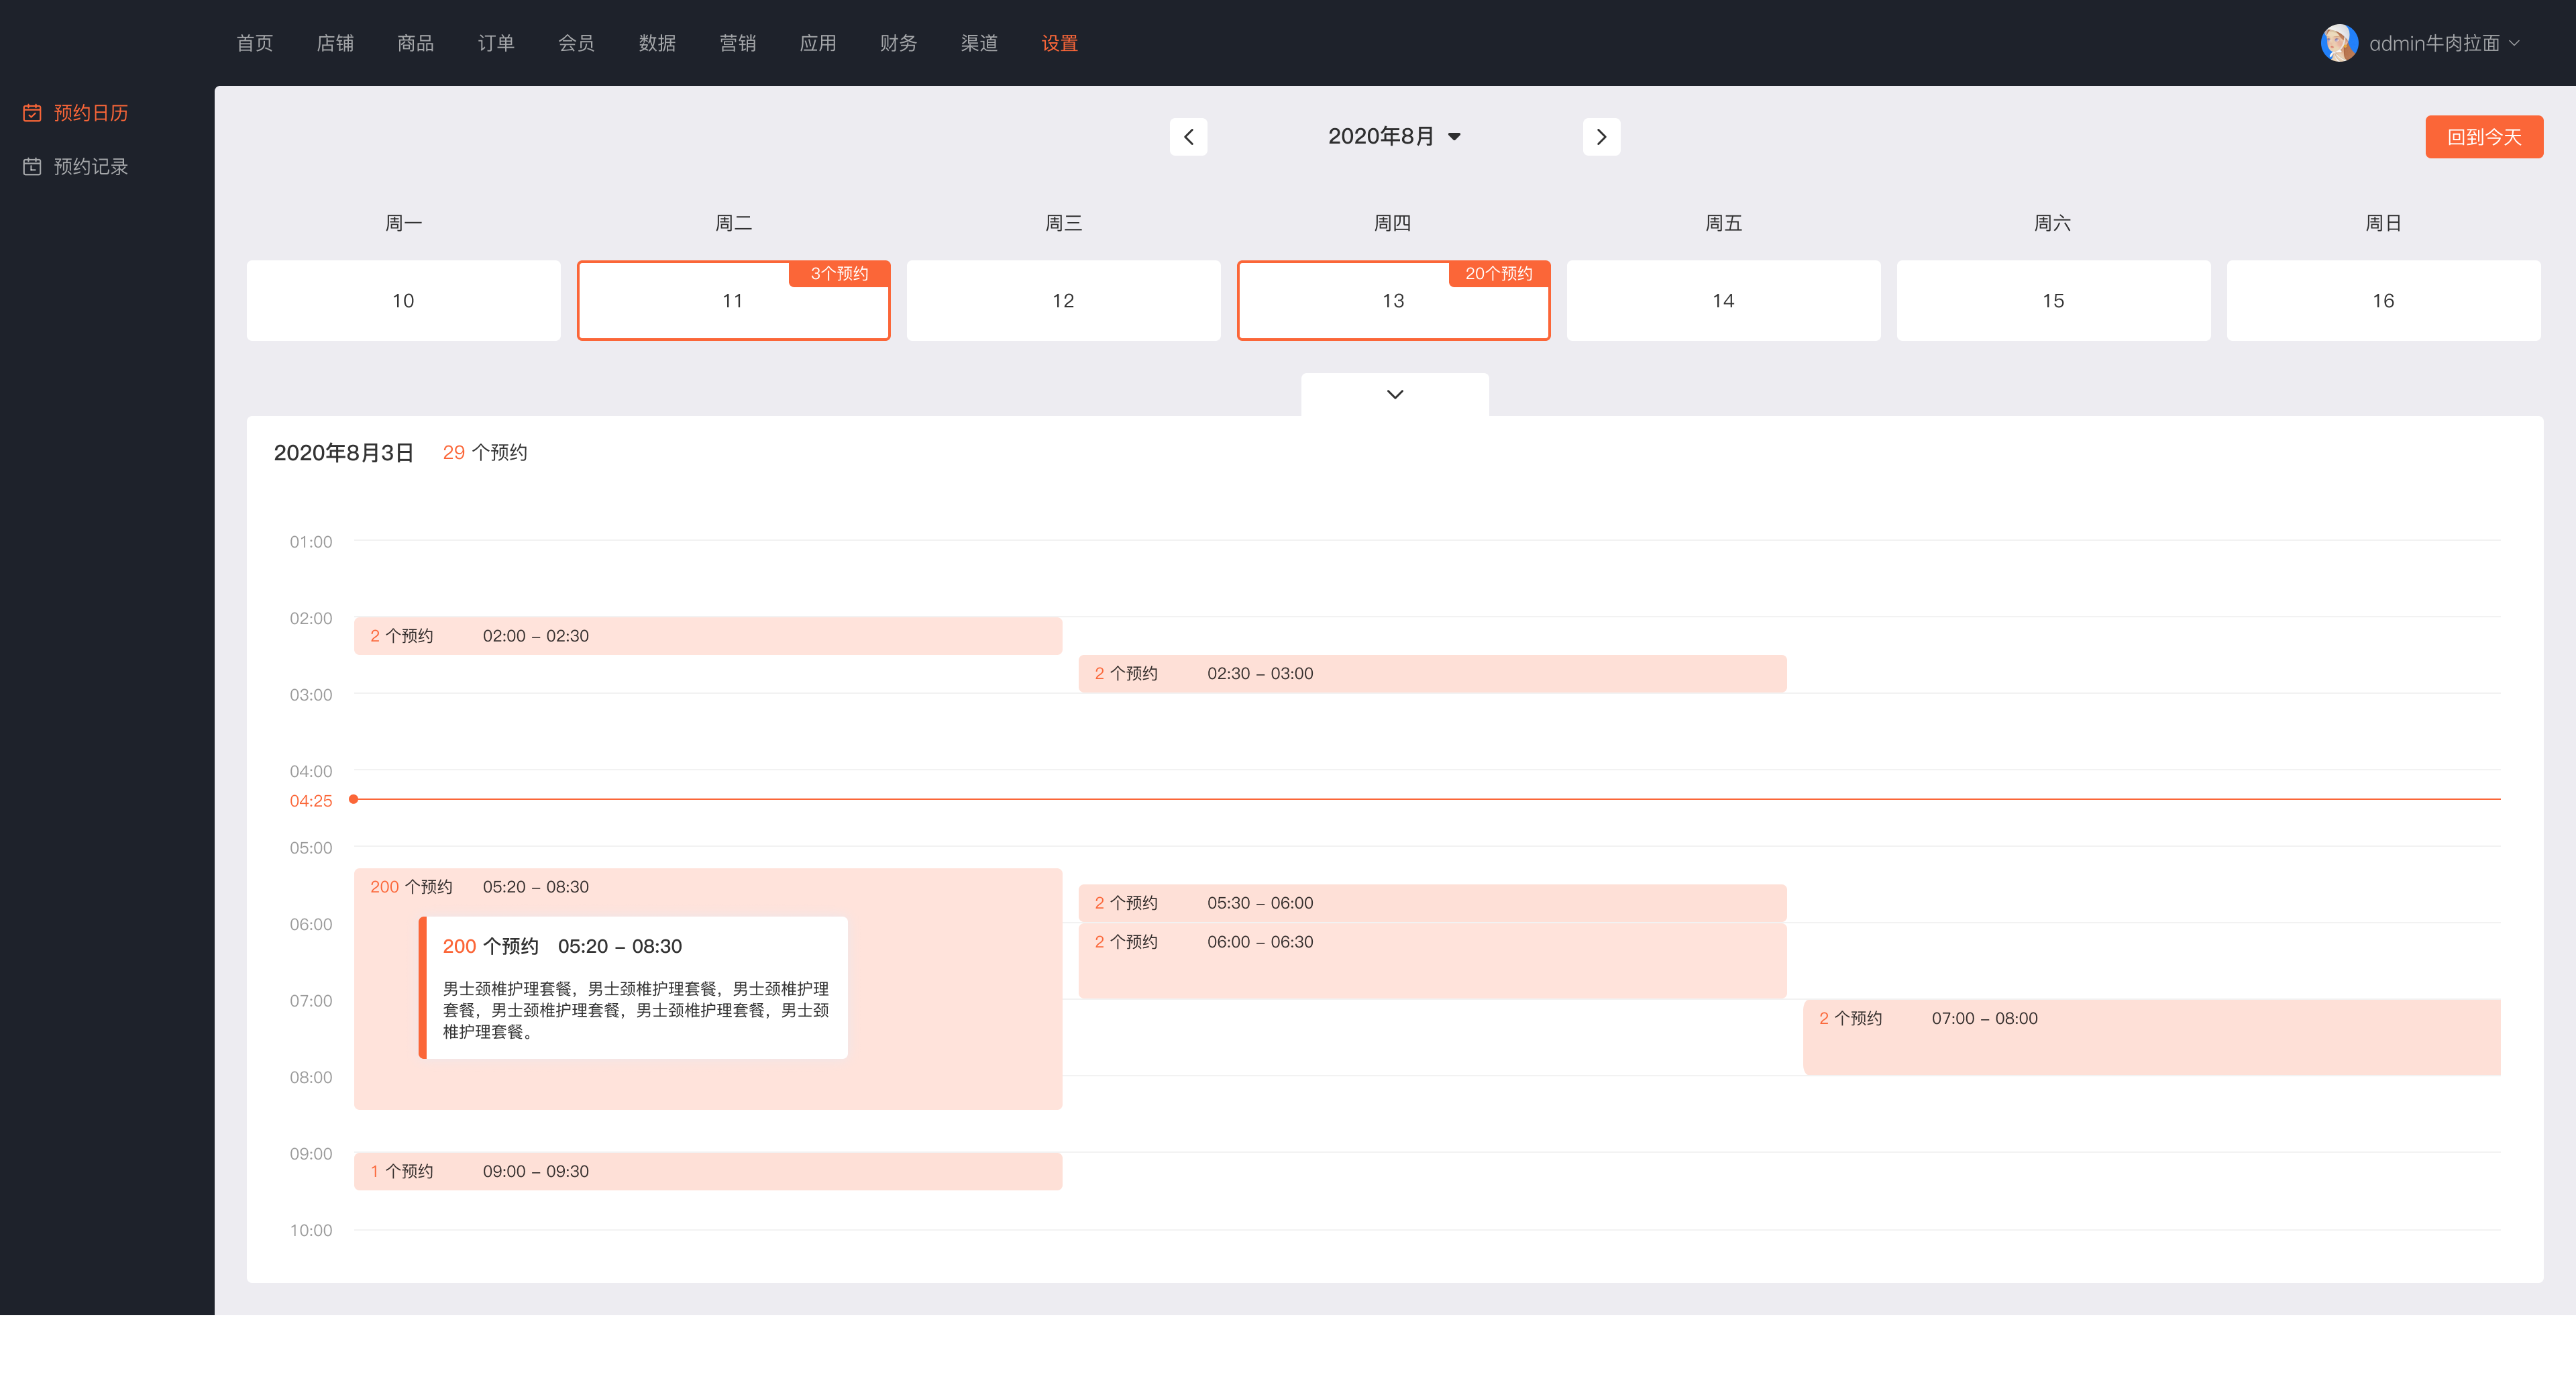Open the 营销 menu tab
This screenshot has height=1389, width=2576.
click(x=737, y=43)
